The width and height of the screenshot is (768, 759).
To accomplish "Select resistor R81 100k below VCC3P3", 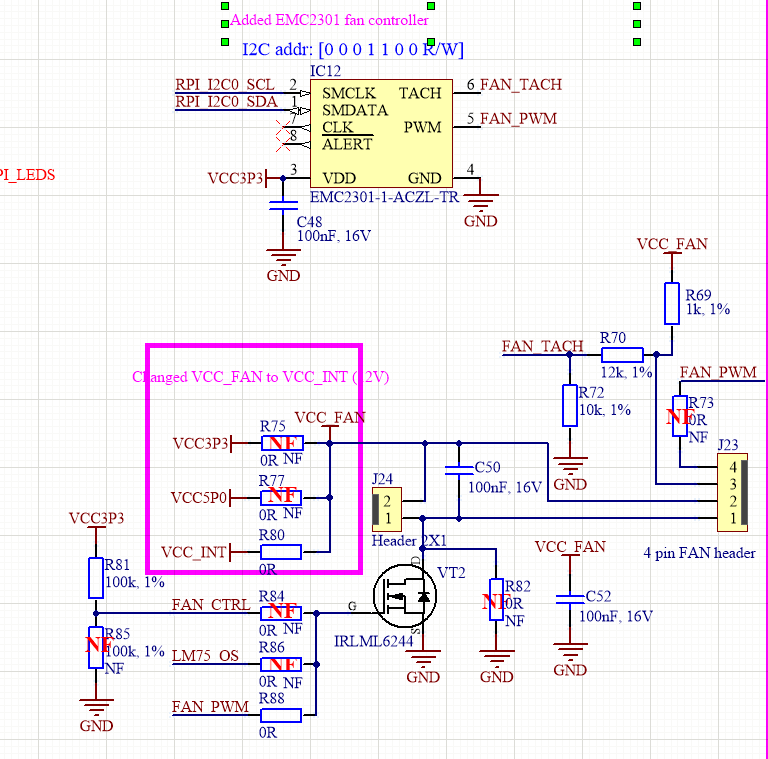I will click(95, 572).
